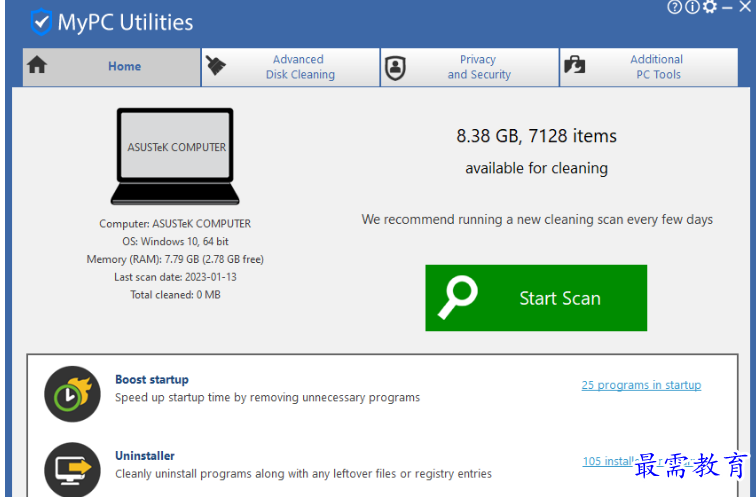Click the Uninstaller heading
This screenshot has height=497, width=756.
145,456
